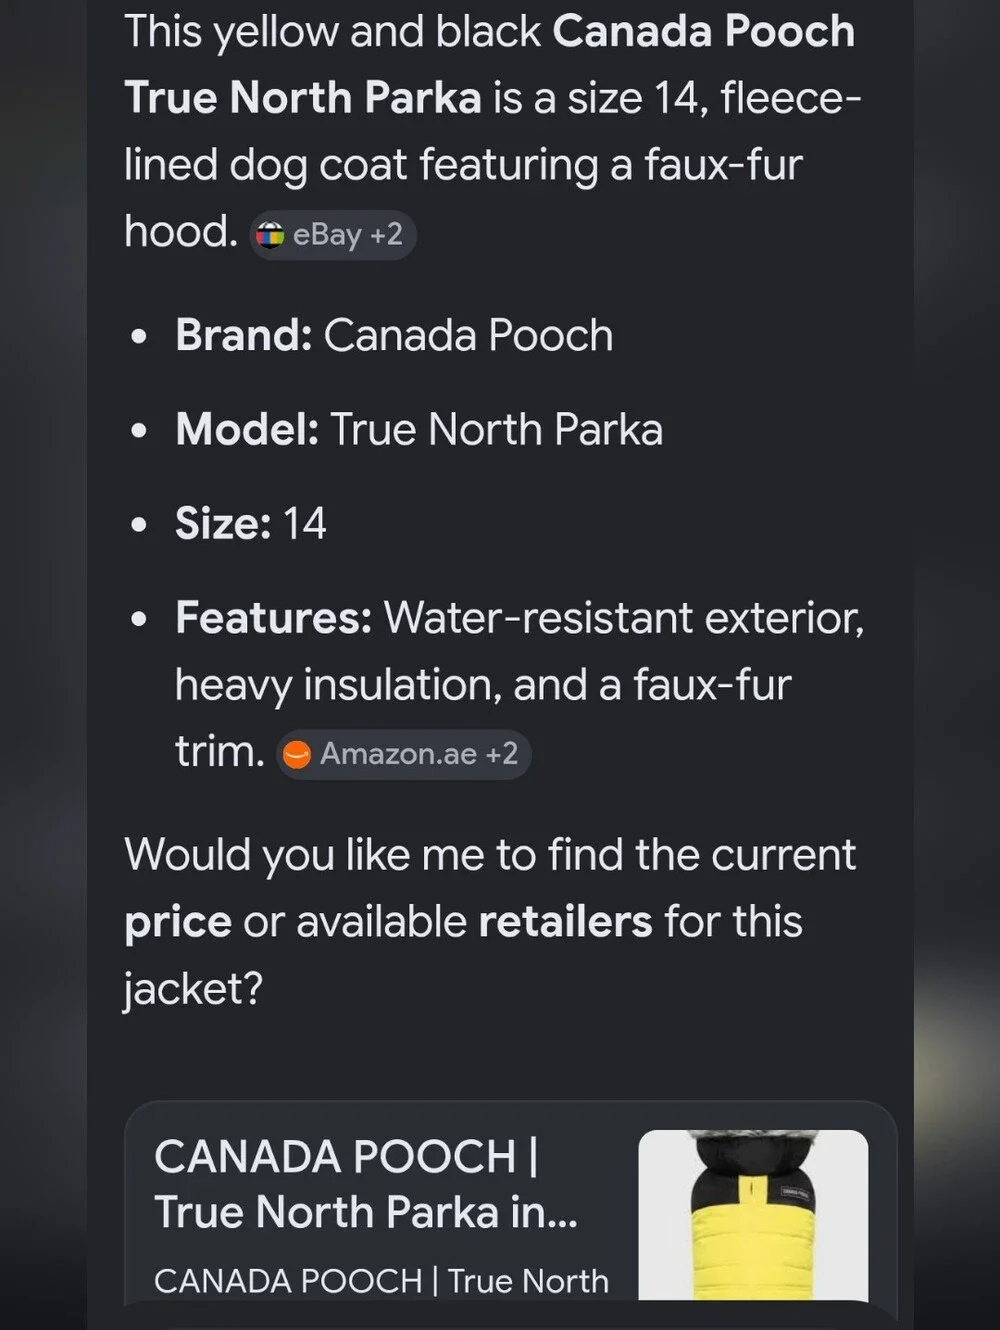This screenshot has height=1330, width=1000.
Task: Open the eBay +2 source chip
Action: 332,235
